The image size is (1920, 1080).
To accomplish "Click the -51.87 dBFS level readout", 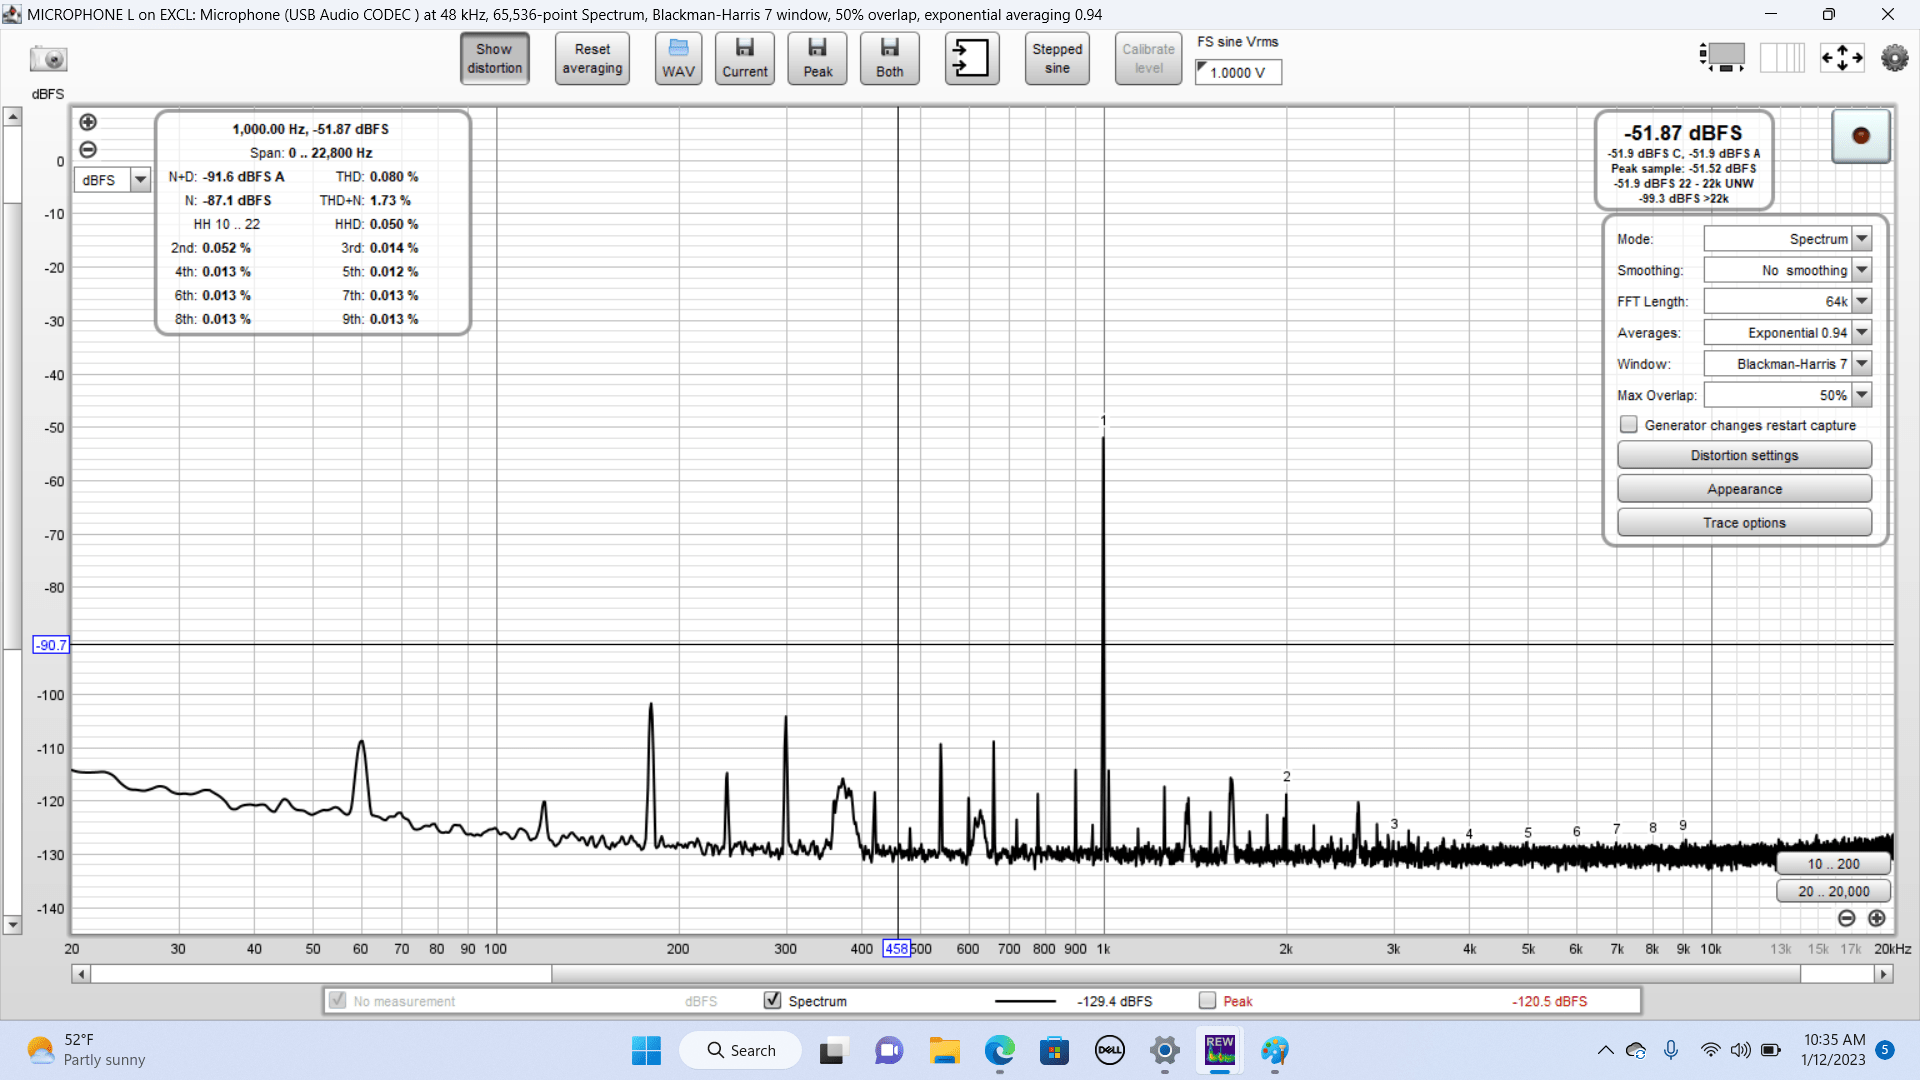I will pyautogui.click(x=1683, y=133).
